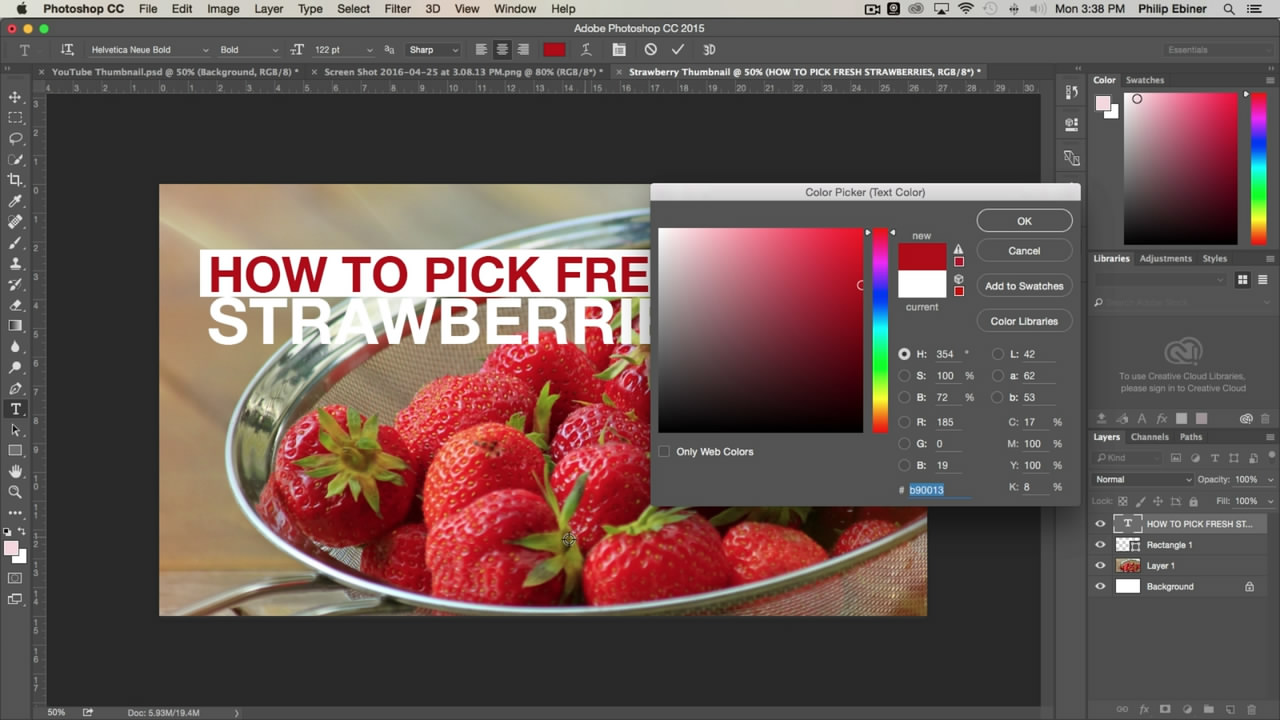Viewport: 1280px width, 720px height.
Task: Select the Lasso tool
Action: [15, 139]
